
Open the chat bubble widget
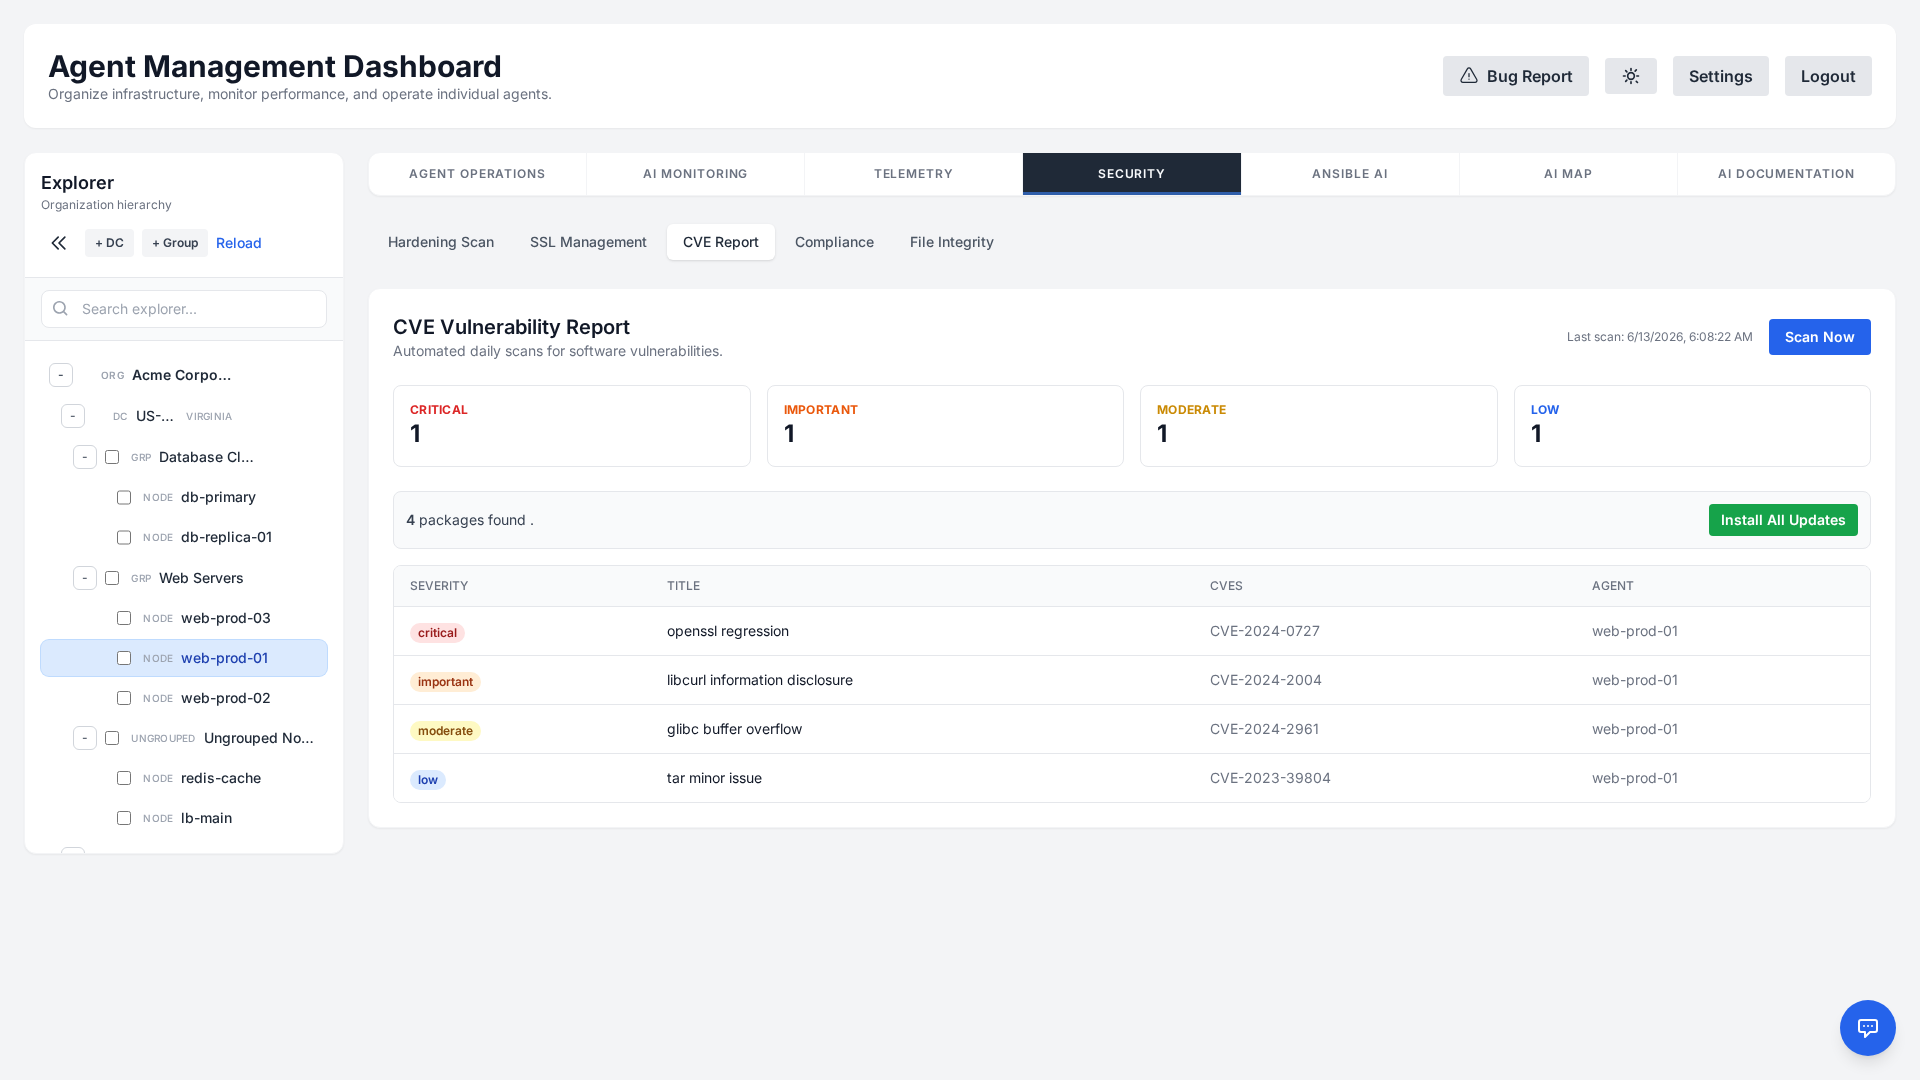[1868, 1028]
